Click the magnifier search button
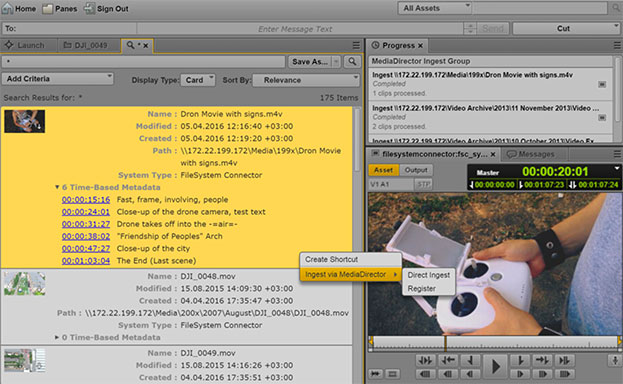 [x=352, y=62]
